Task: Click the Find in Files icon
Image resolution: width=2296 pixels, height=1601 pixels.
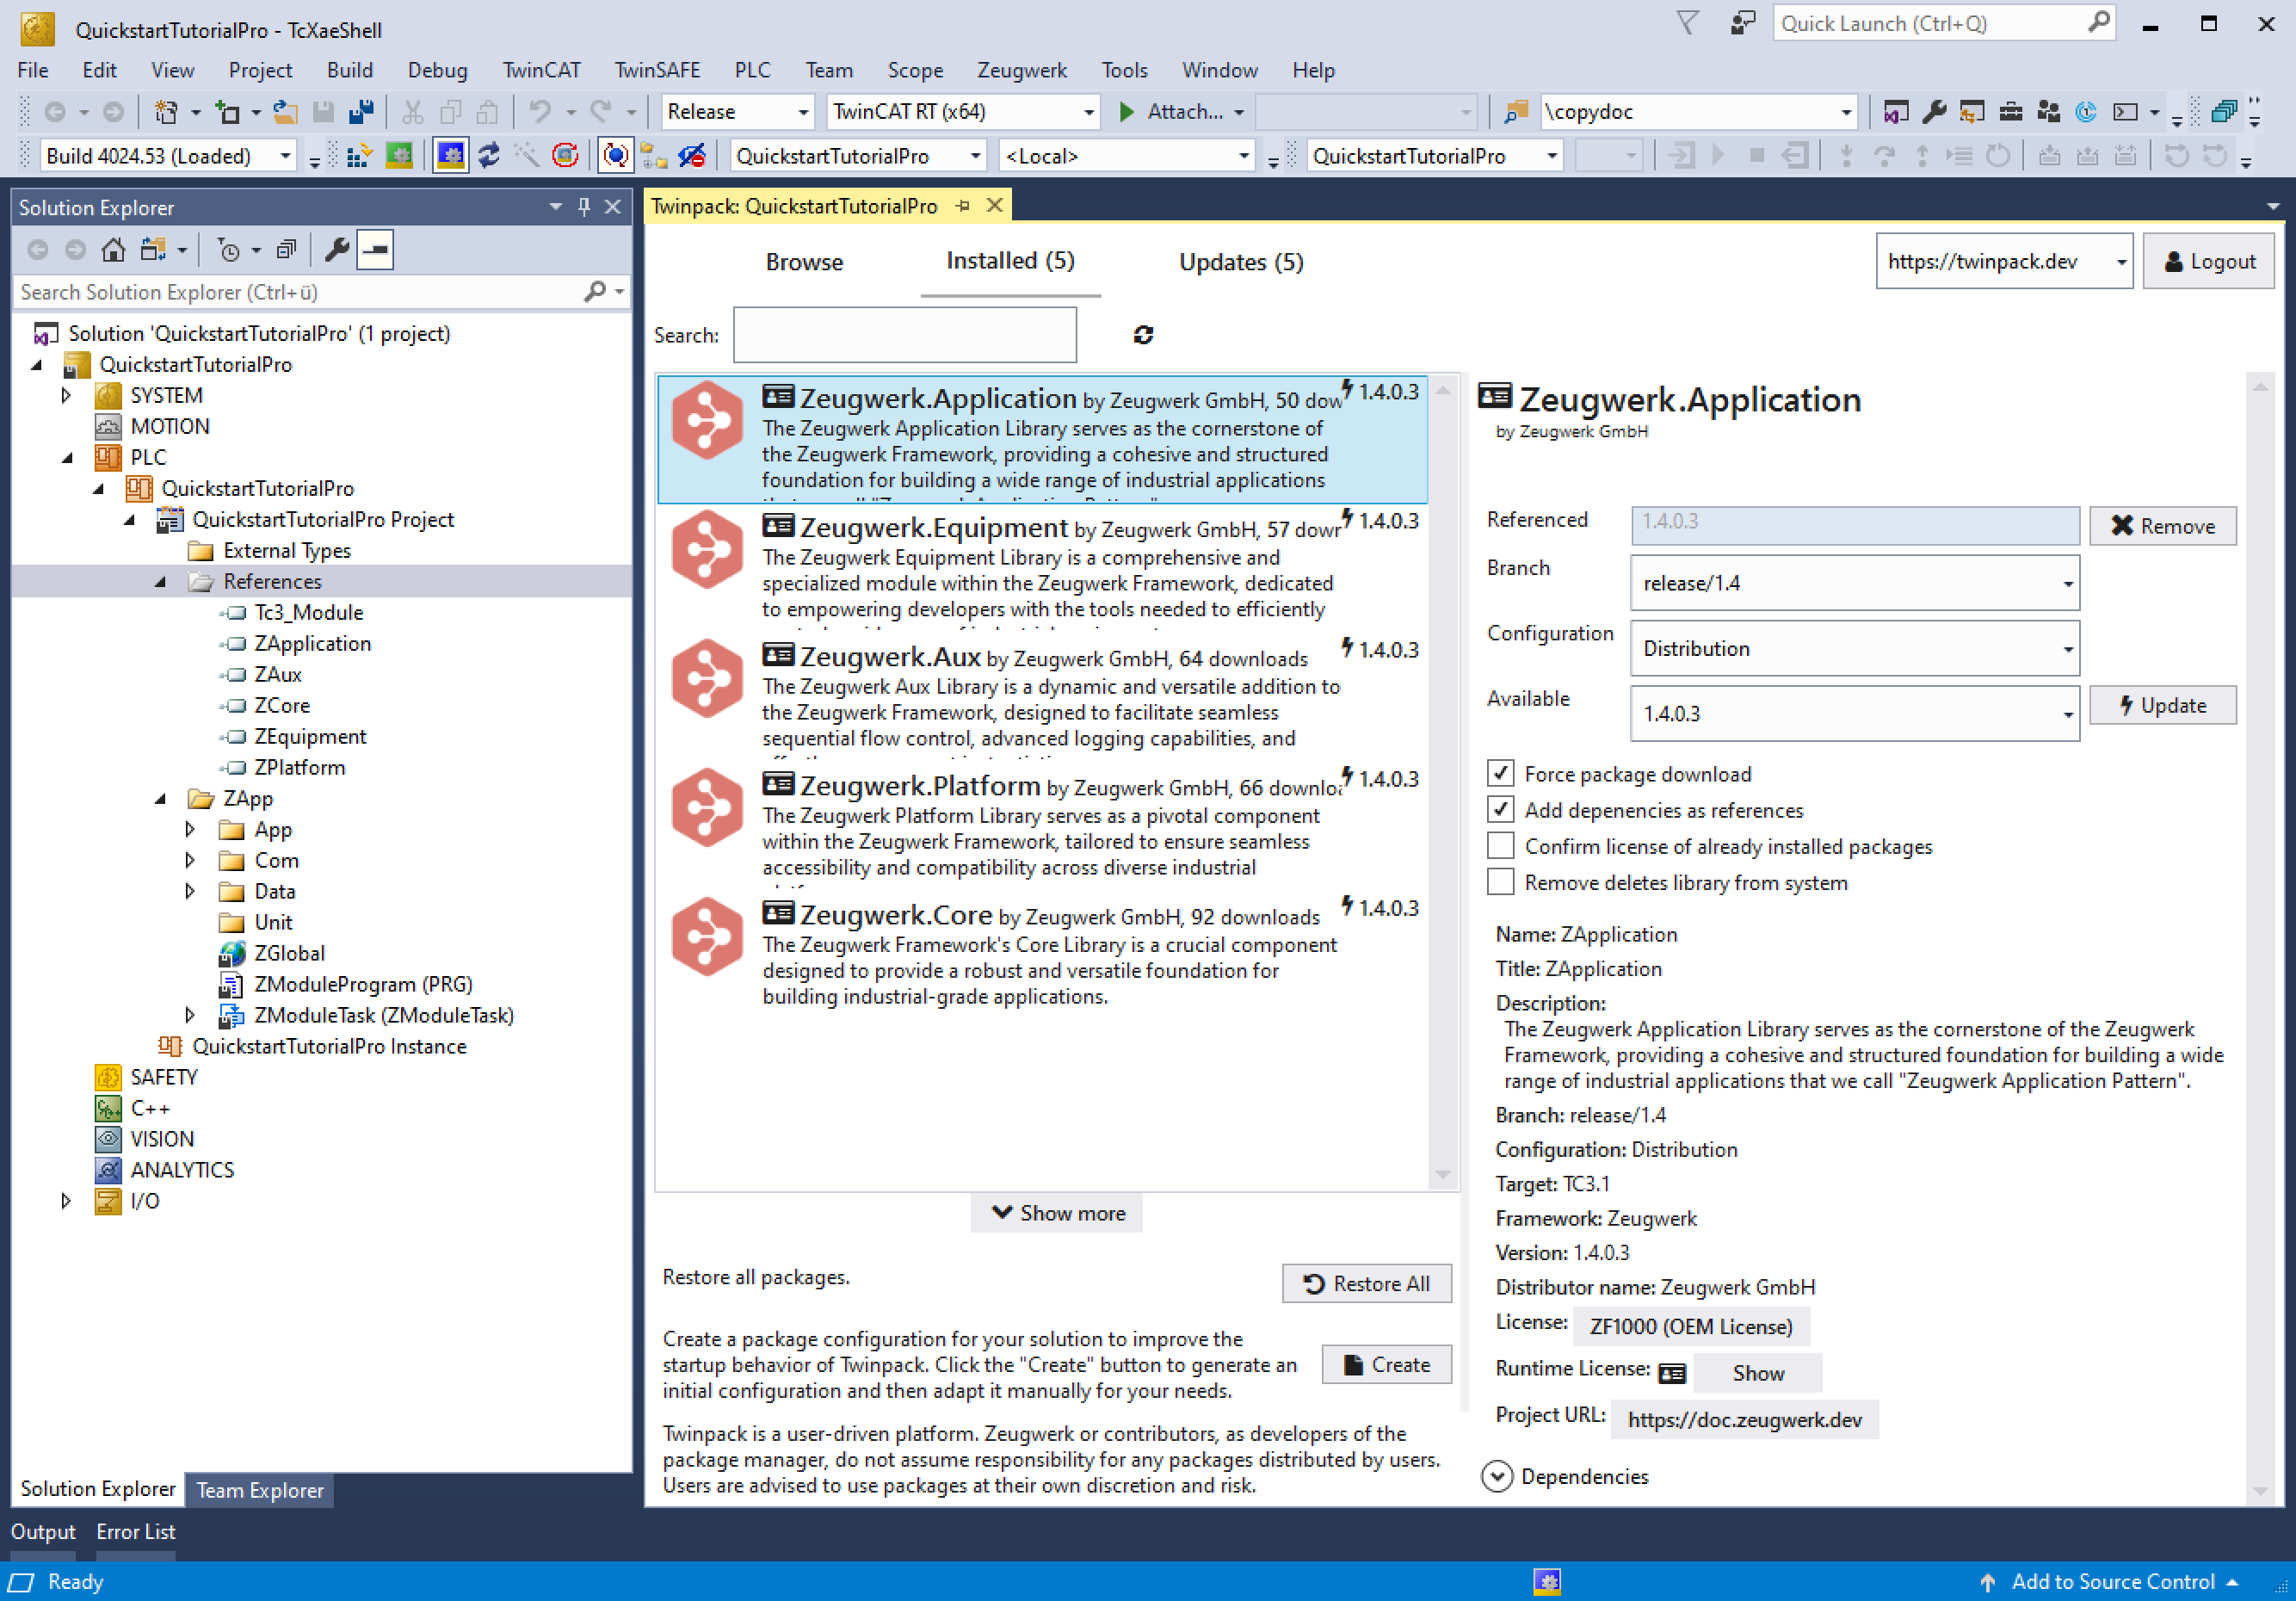Action: click(1516, 112)
